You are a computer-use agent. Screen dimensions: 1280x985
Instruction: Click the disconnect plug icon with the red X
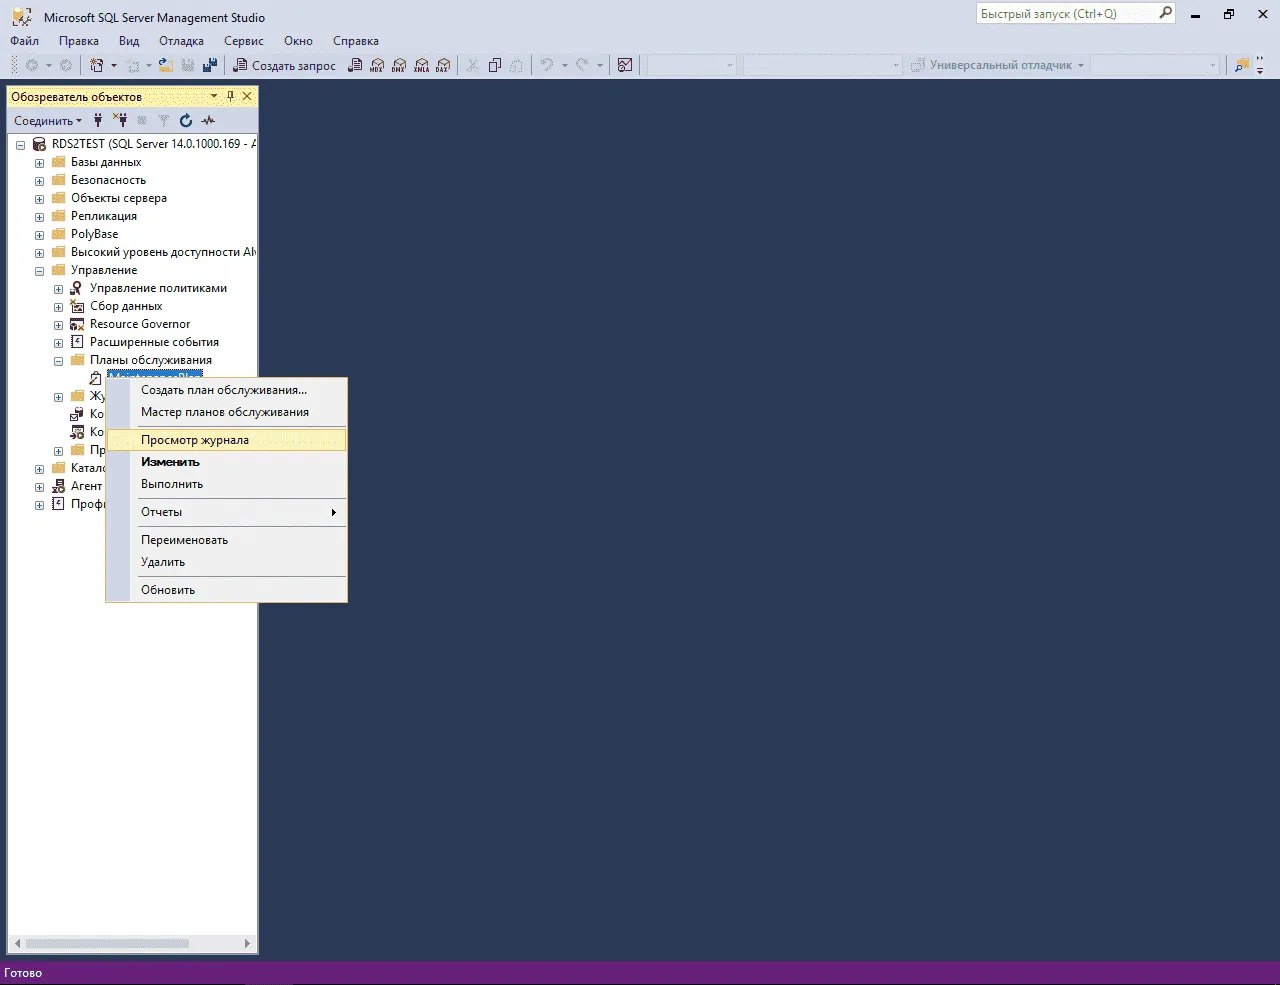(x=120, y=121)
